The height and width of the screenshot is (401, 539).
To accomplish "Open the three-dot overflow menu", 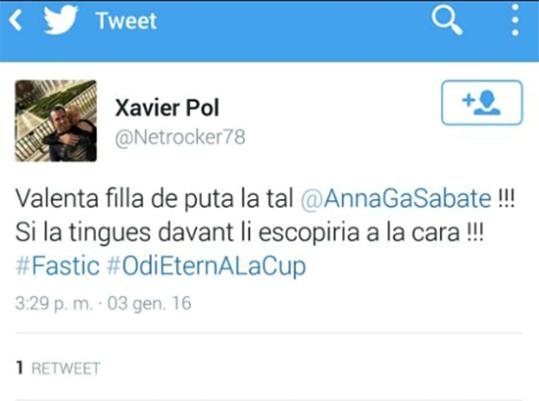I will pos(515,20).
